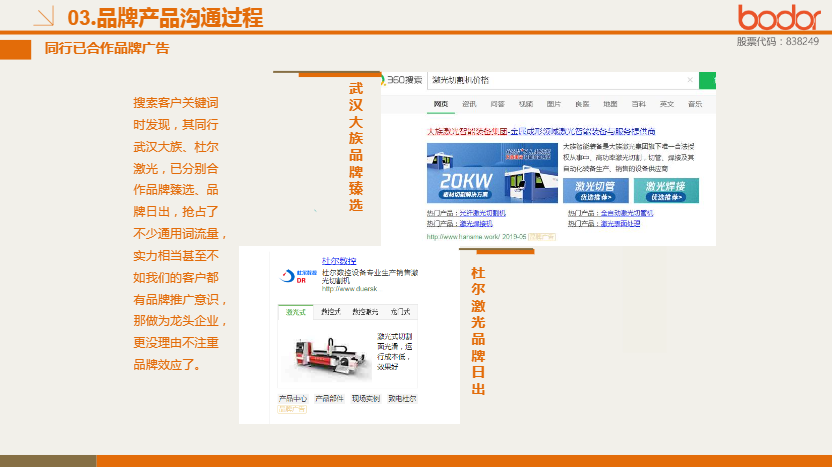
Task: Click the 激光式切割面光滑 product description
Action: tap(395, 351)
